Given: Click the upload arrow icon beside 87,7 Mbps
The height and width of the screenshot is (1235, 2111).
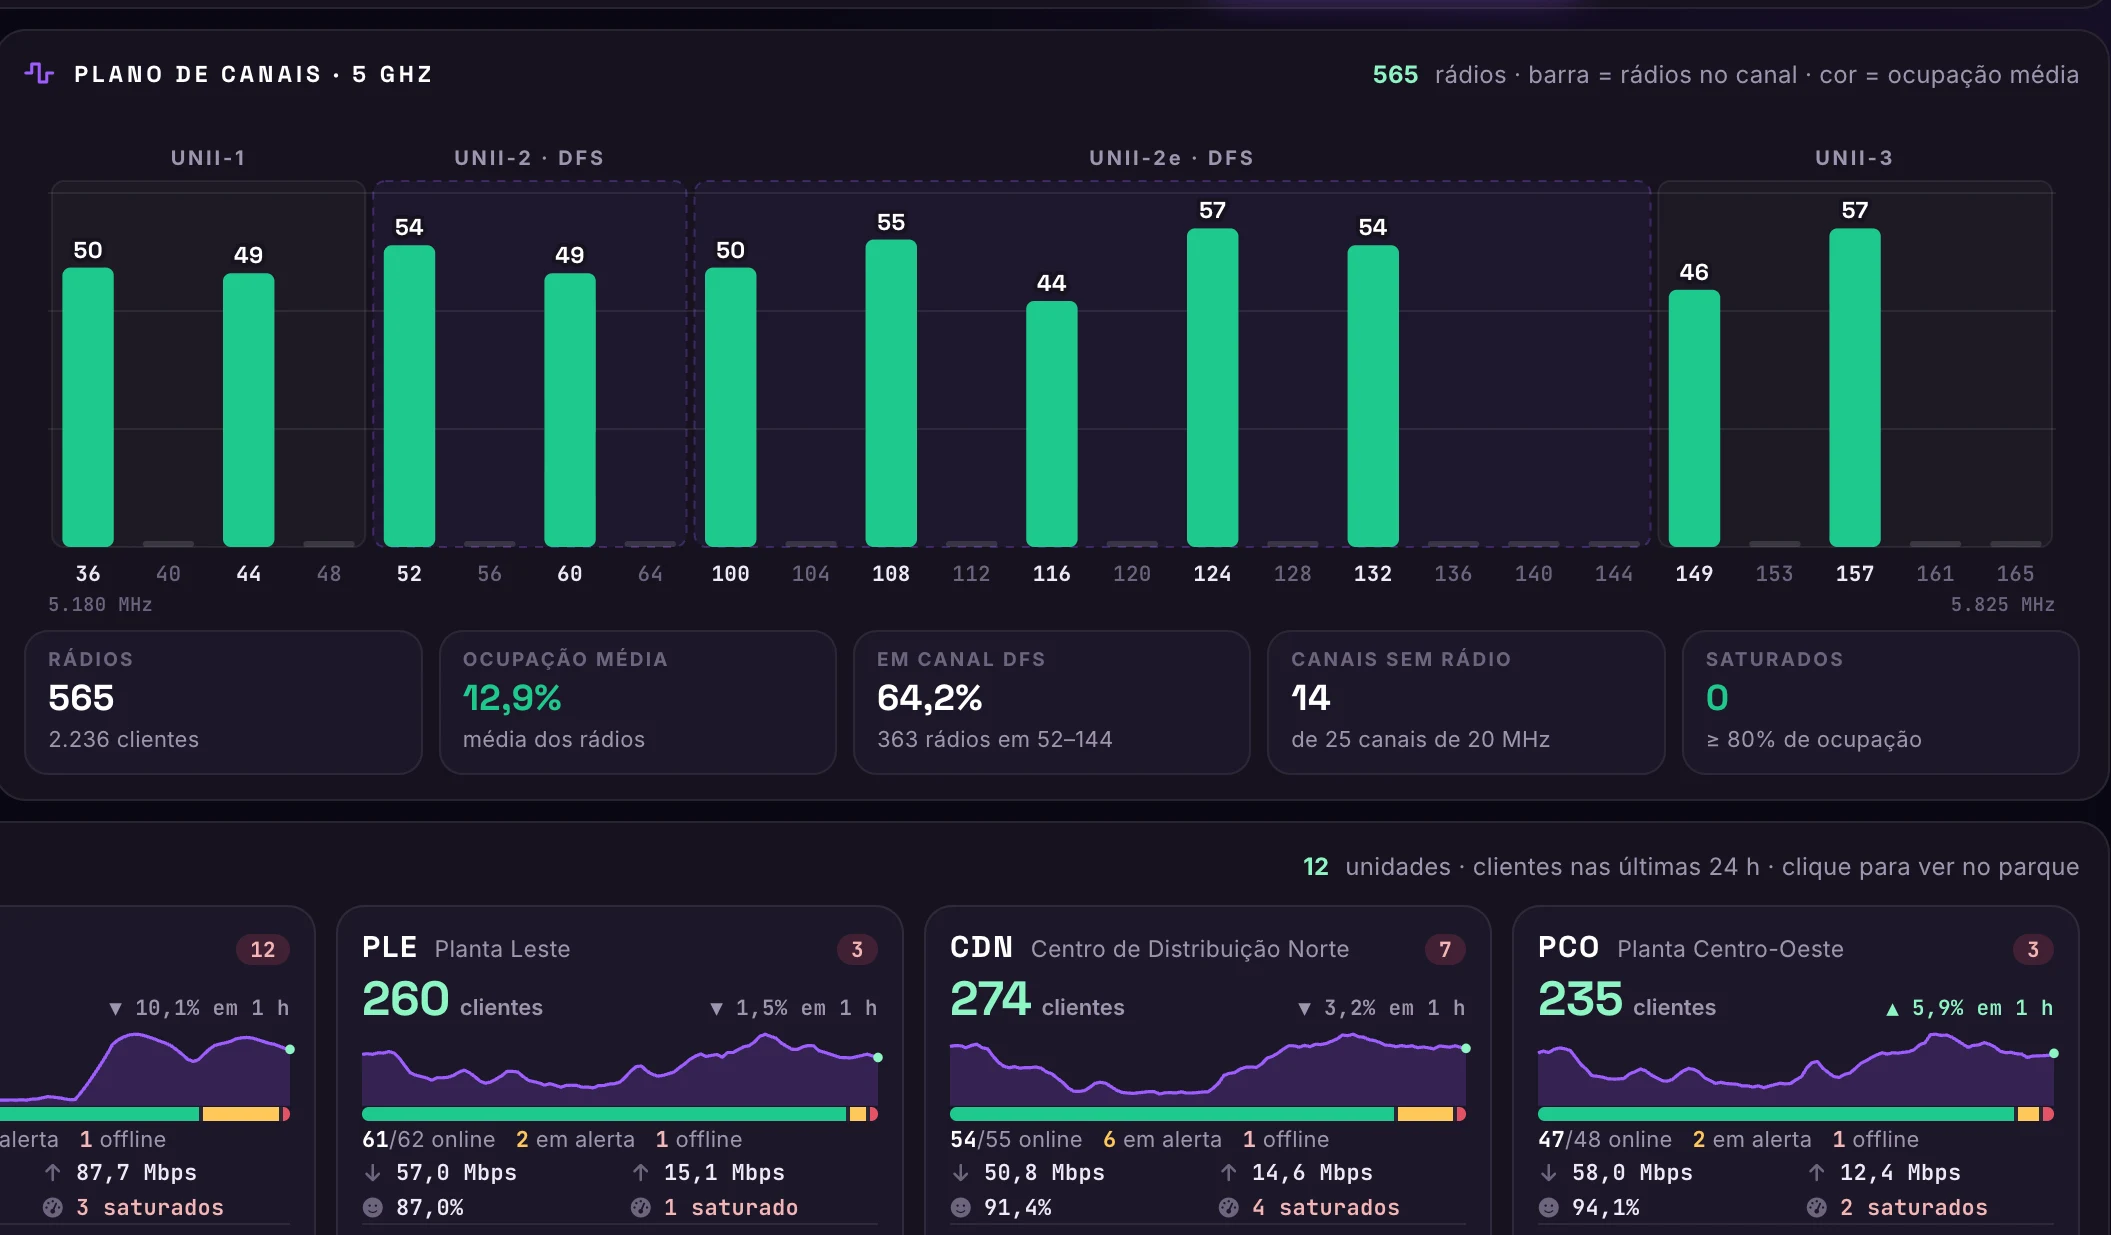Looking at the screenshot, I should [x=53, y=1172].
